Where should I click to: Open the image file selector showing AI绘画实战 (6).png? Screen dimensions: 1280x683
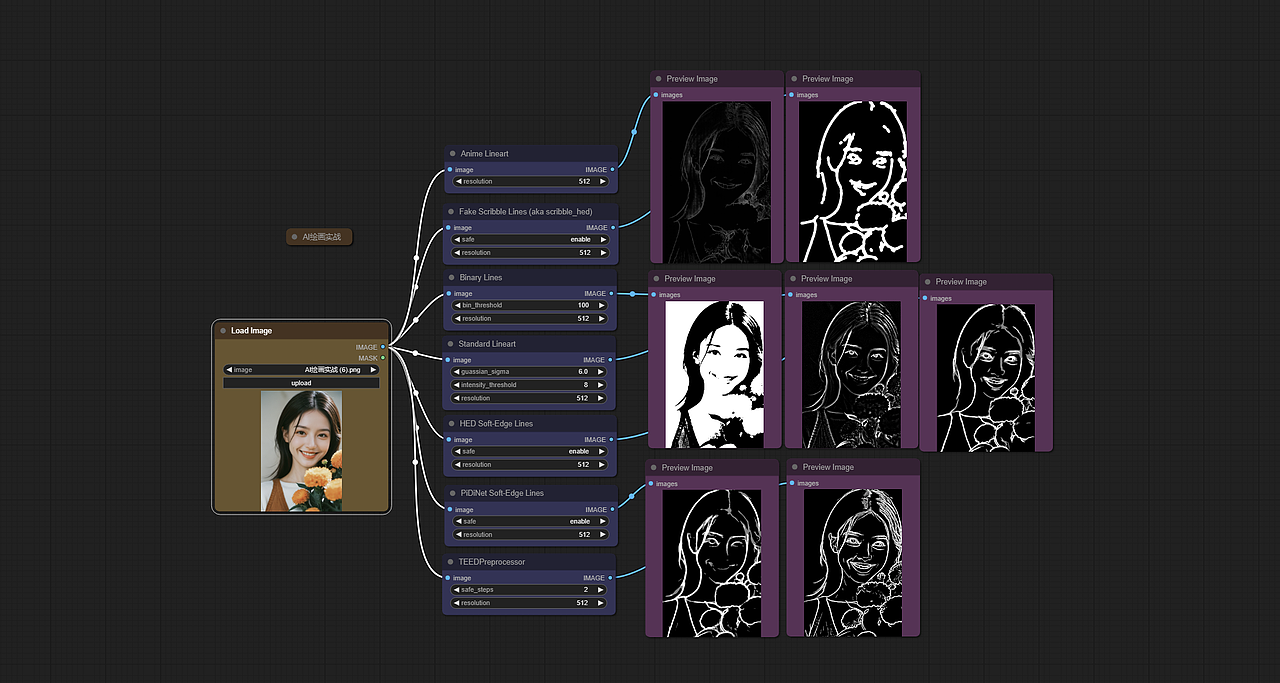pos(301,370)
